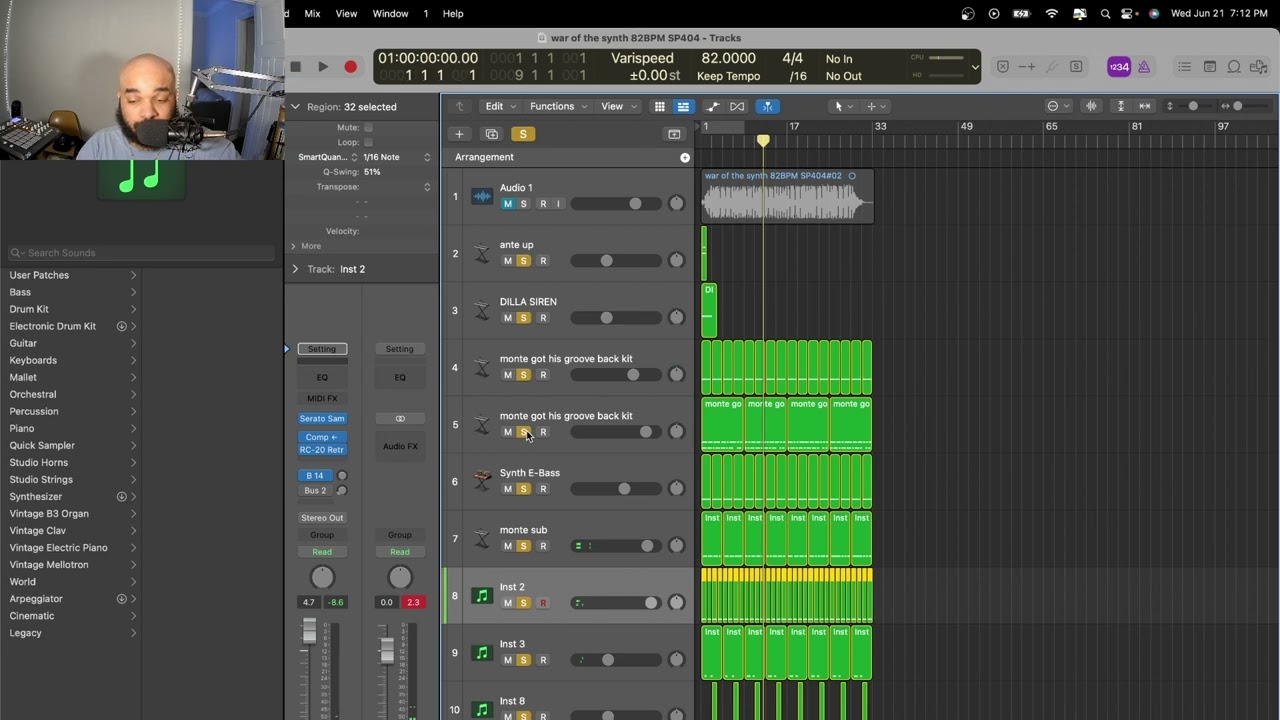The width and height of the screenshot is (1280, 720).
Task: Click the horizontal auto zoom button
Action: 1145,106
